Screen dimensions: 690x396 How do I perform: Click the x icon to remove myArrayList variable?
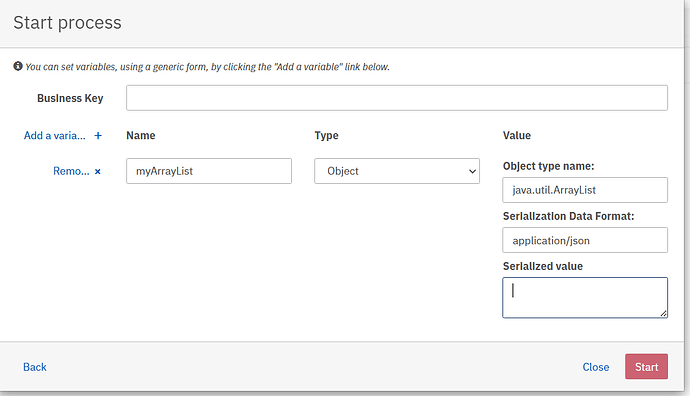tap(98, 172)
